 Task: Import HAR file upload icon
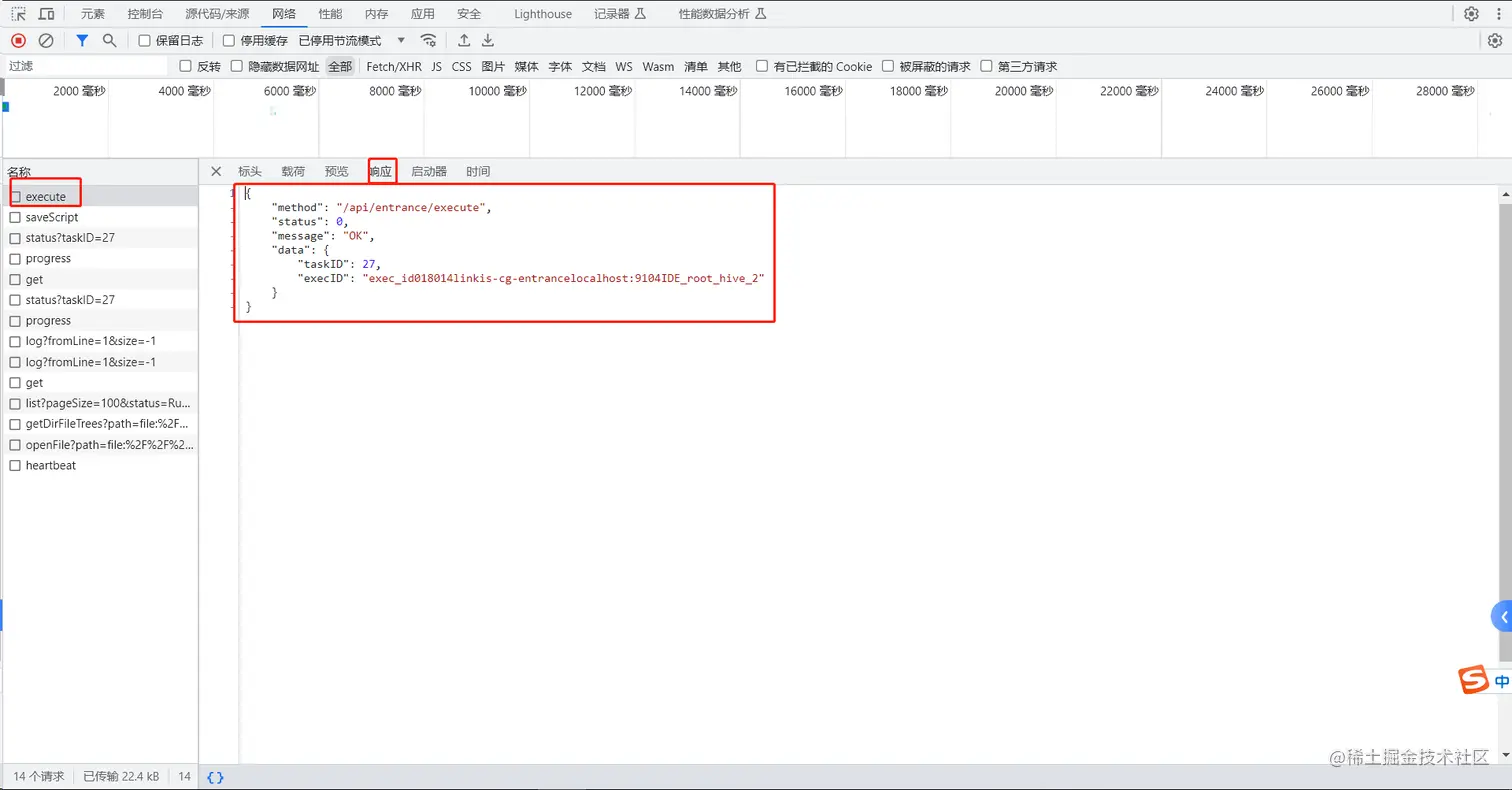point(464,41)
